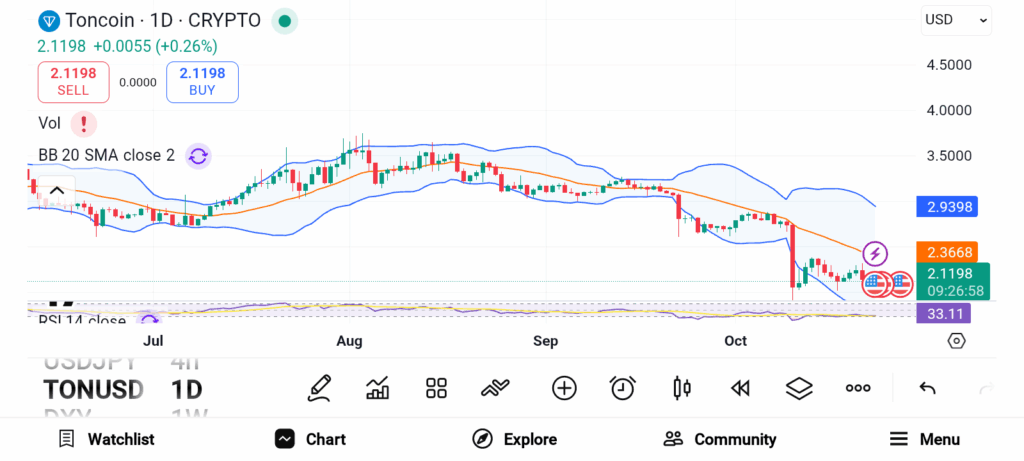Screen dimensions: 1024x461
Task: Open the chart type icon
Action: [378, 388]
